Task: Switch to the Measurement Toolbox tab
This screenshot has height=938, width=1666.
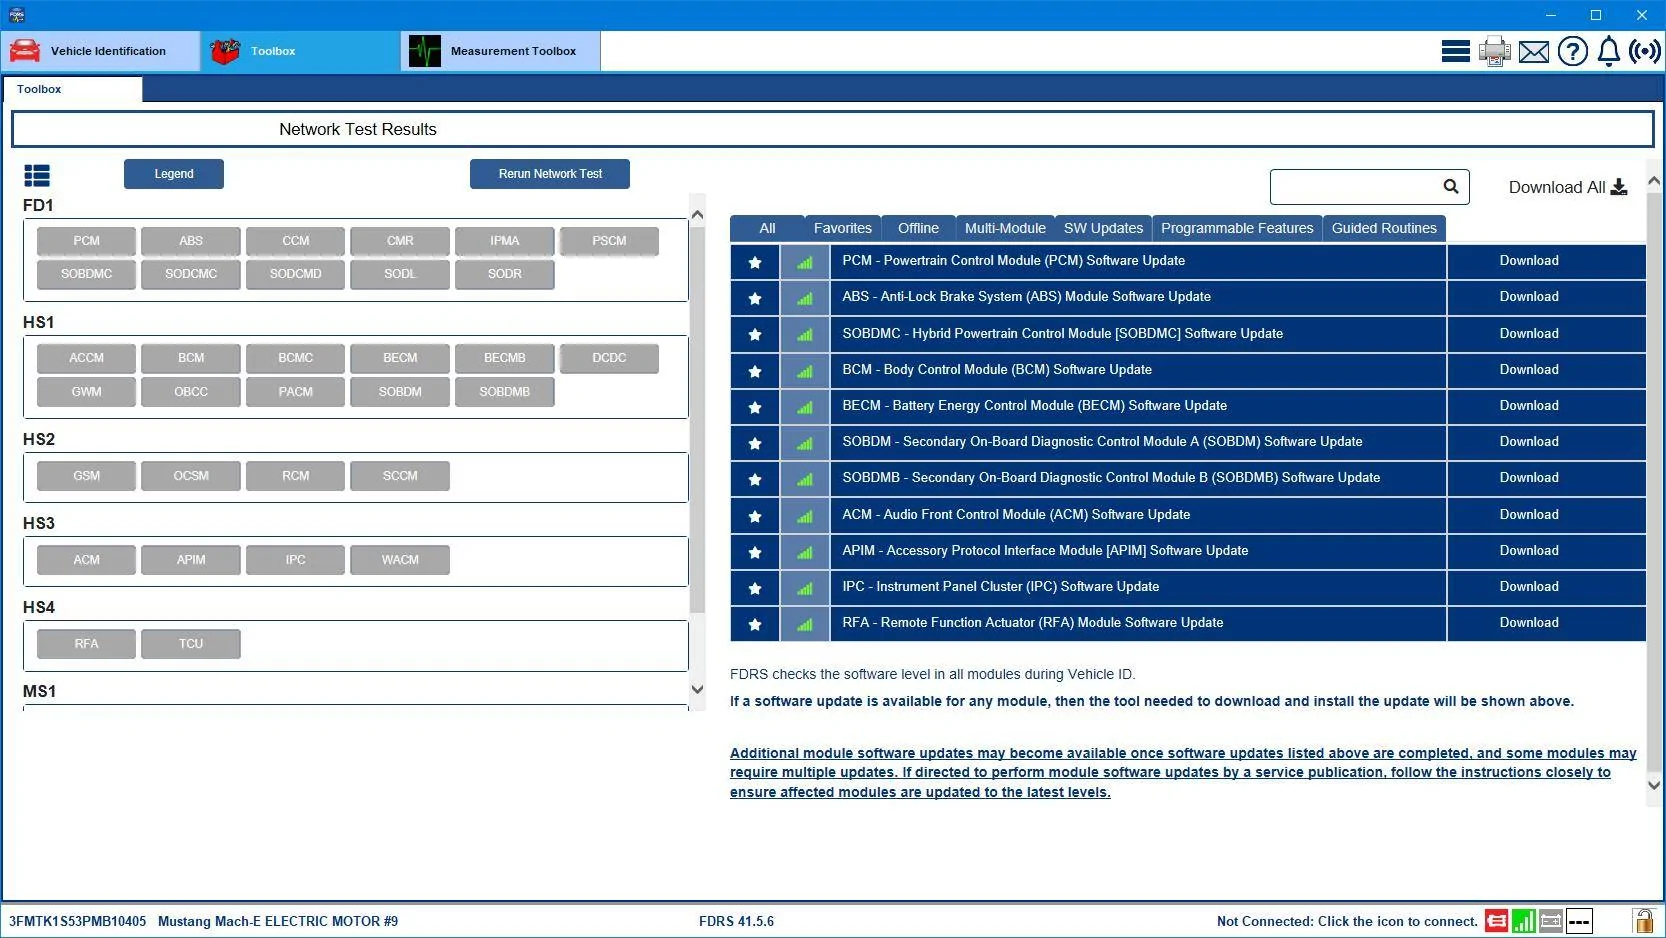Action: 501,51
